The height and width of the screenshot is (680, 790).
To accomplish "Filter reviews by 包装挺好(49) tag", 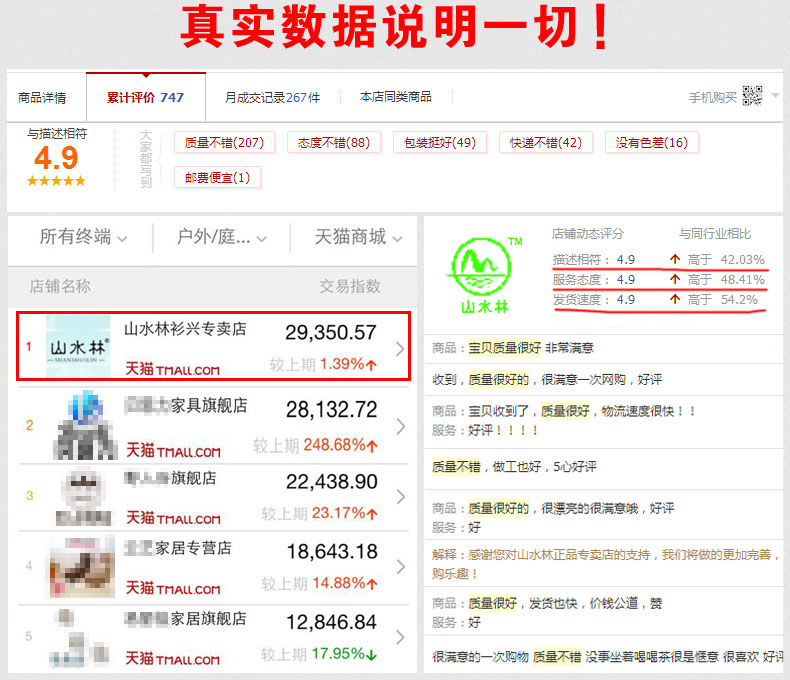I will [x=440, y=143].
